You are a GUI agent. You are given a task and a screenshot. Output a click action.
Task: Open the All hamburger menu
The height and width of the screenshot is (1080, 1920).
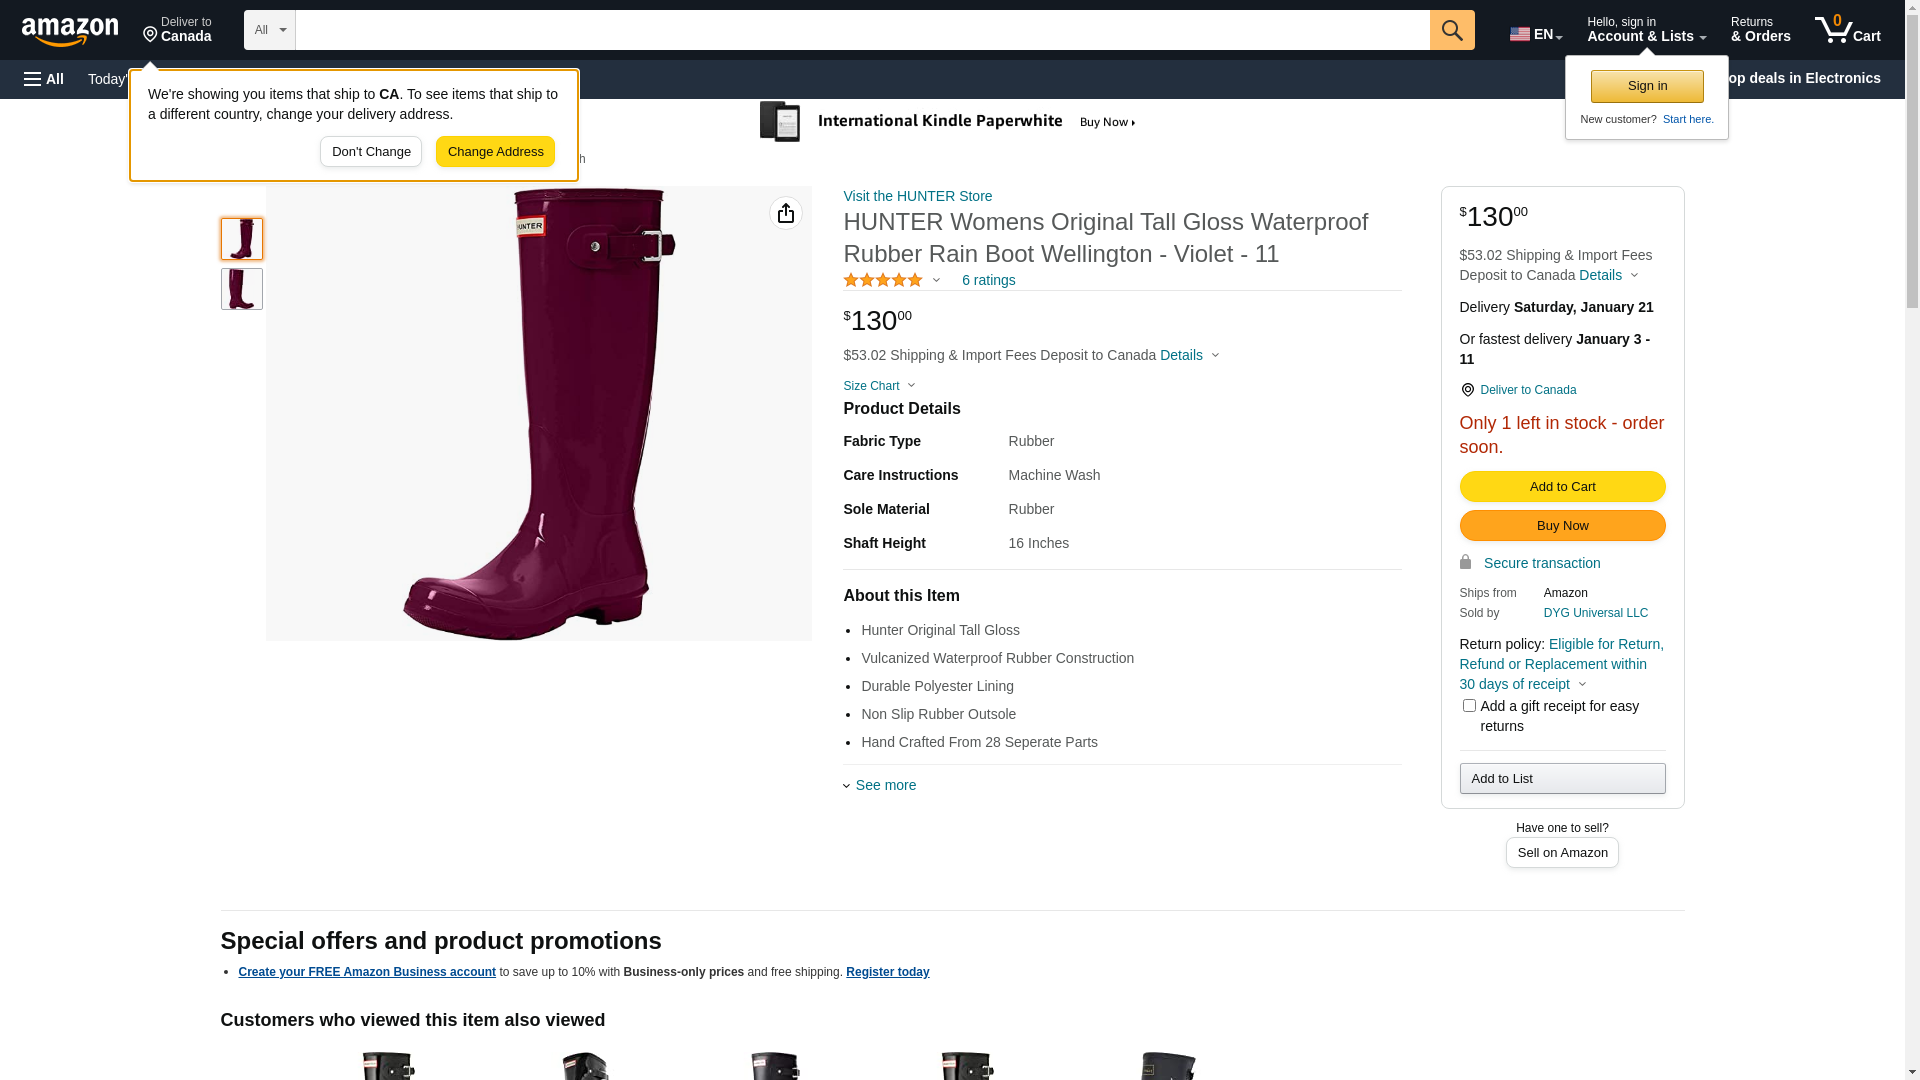point(44,79)
